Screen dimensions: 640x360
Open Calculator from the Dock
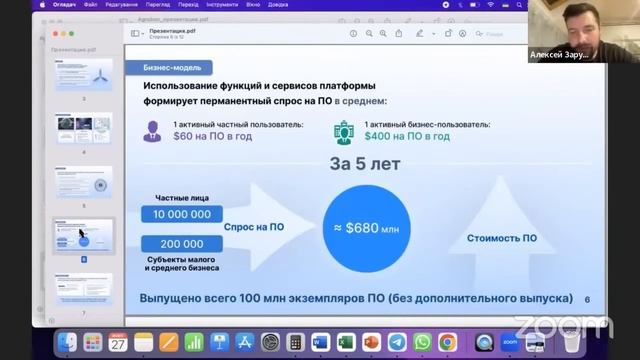pyautogui.click(x=296, y=342)
